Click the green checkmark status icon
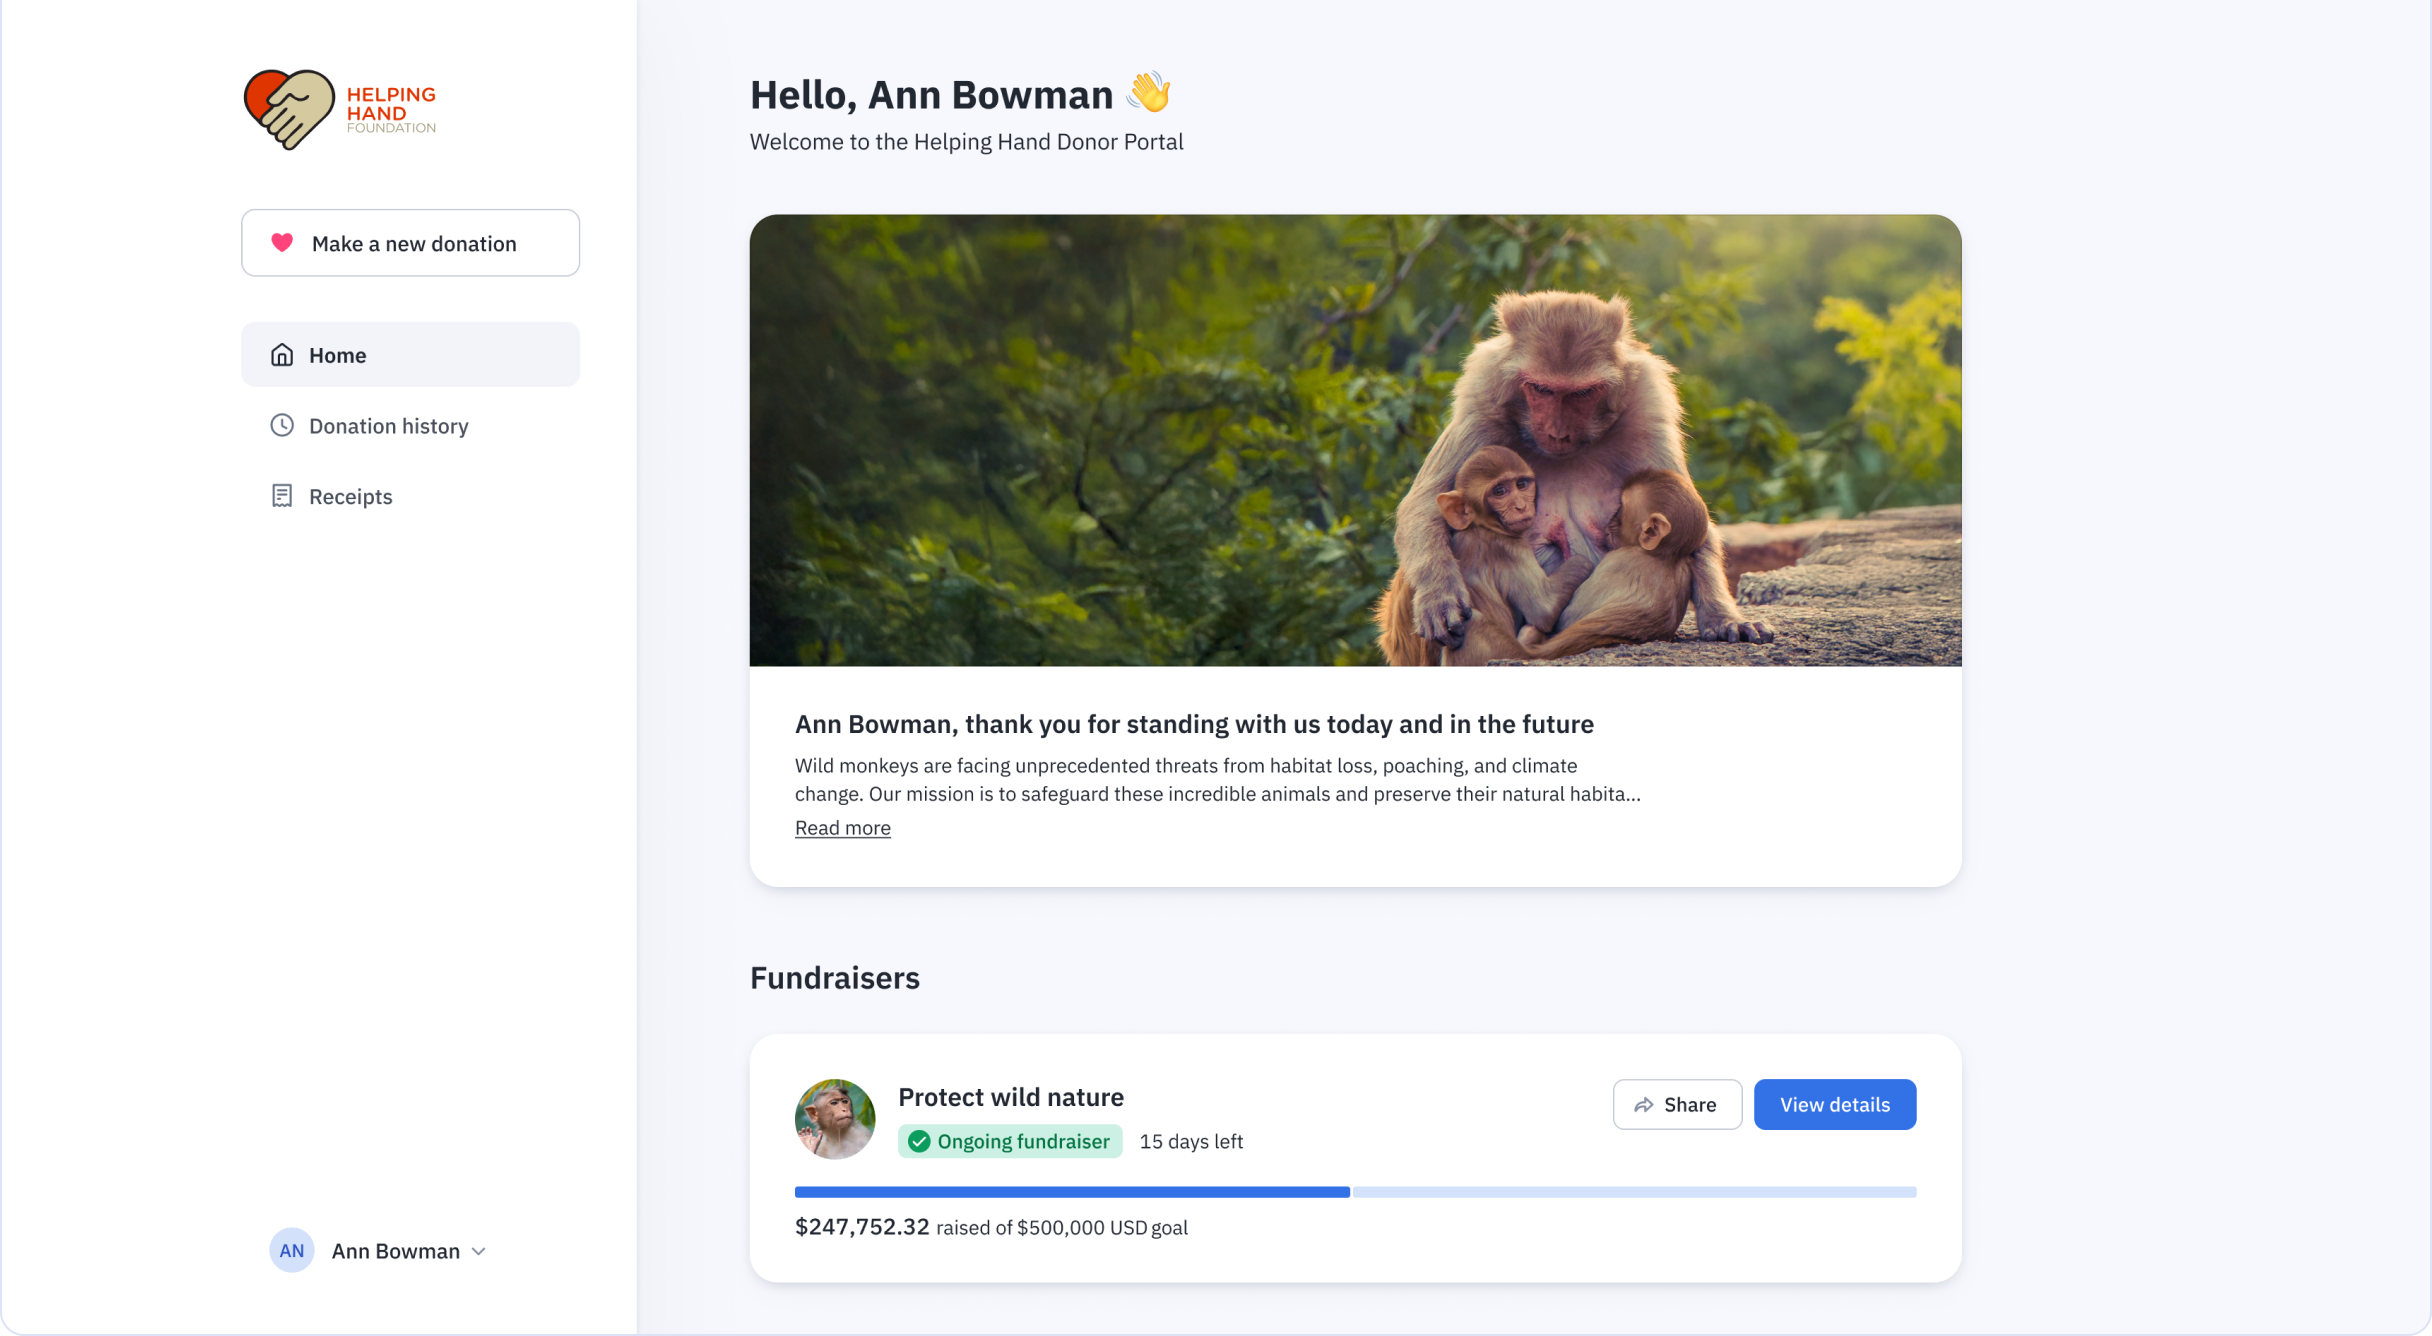 tap(919, 1142)
